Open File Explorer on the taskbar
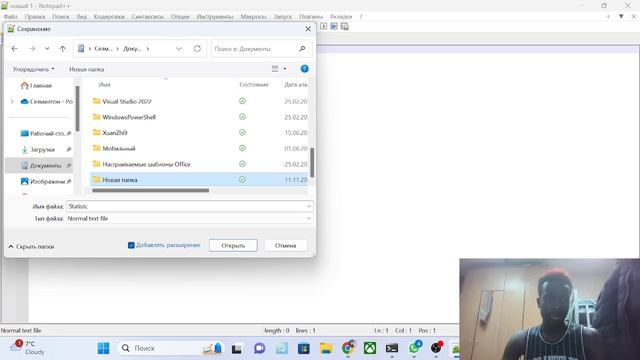This screenshot has width=640, height=360. pyautogui.click(x=326, y=348)
